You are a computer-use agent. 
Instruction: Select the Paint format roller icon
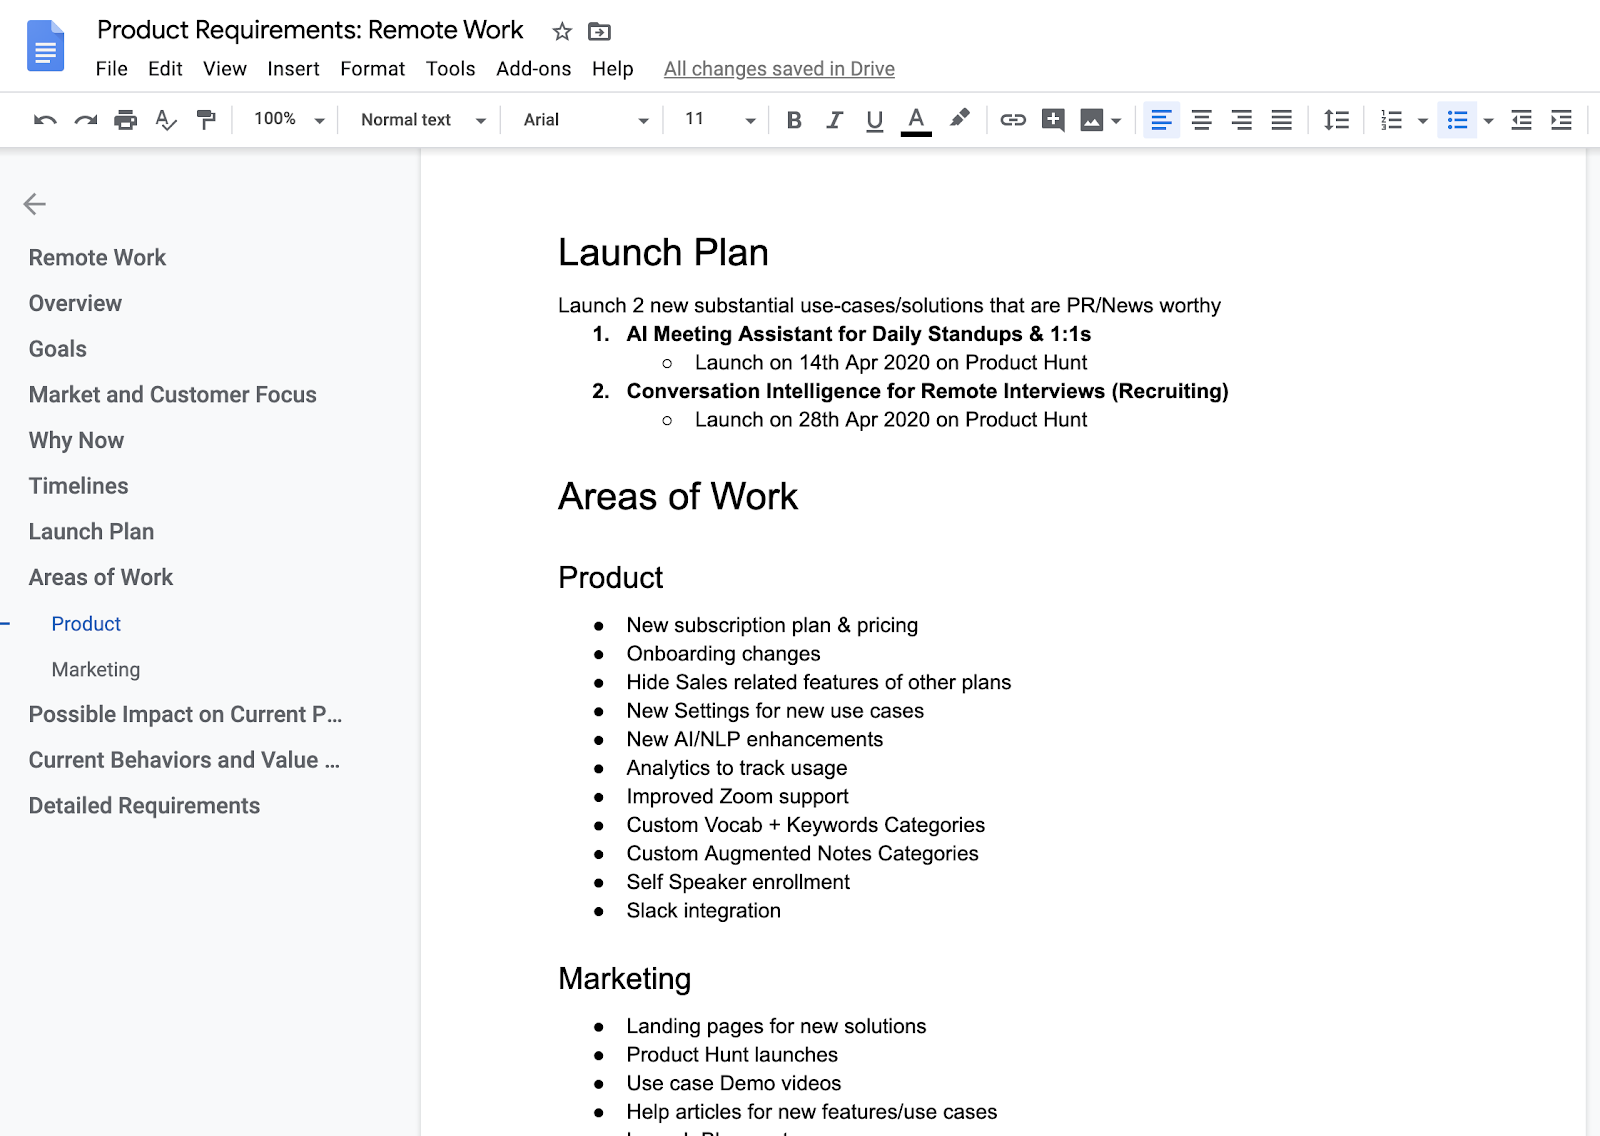[206, 120]
